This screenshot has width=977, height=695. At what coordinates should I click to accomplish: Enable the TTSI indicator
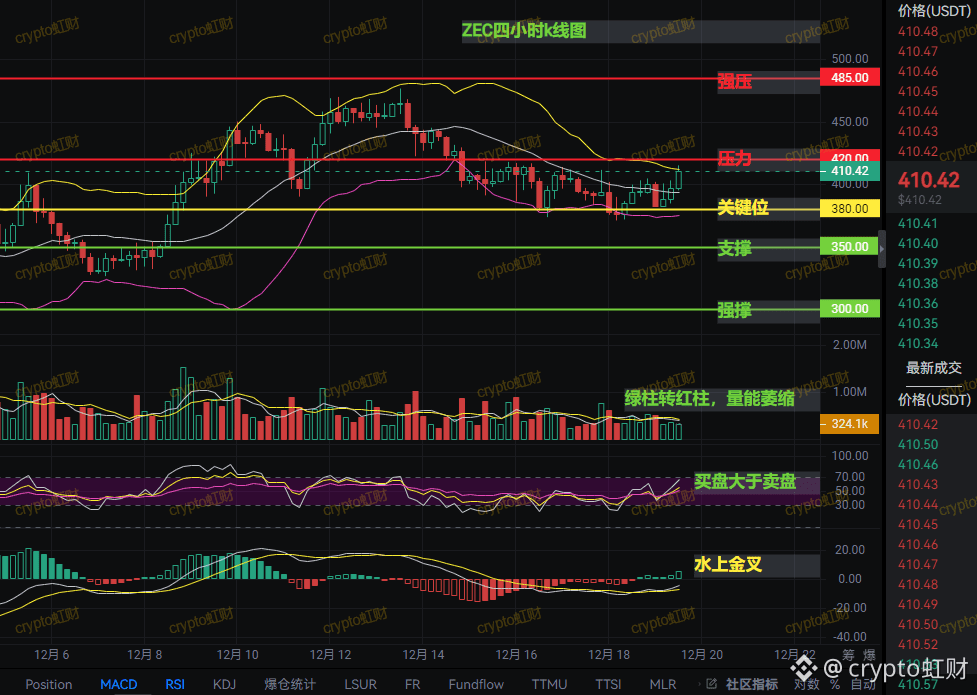pos(608,684)
